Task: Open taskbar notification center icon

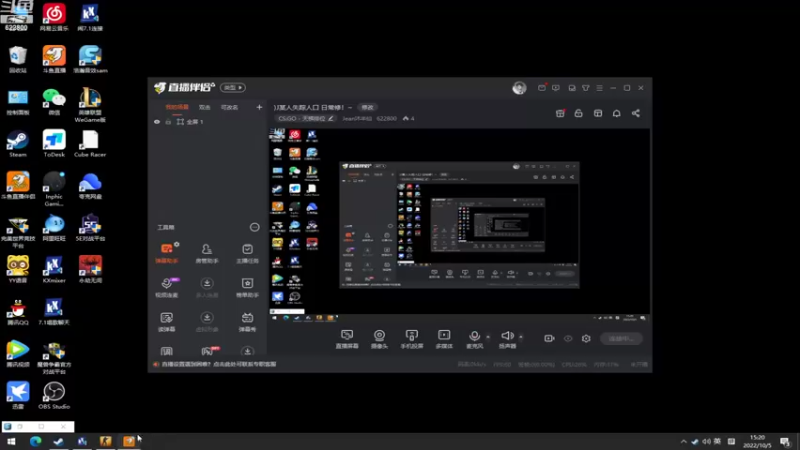Action: click(785, 441)
